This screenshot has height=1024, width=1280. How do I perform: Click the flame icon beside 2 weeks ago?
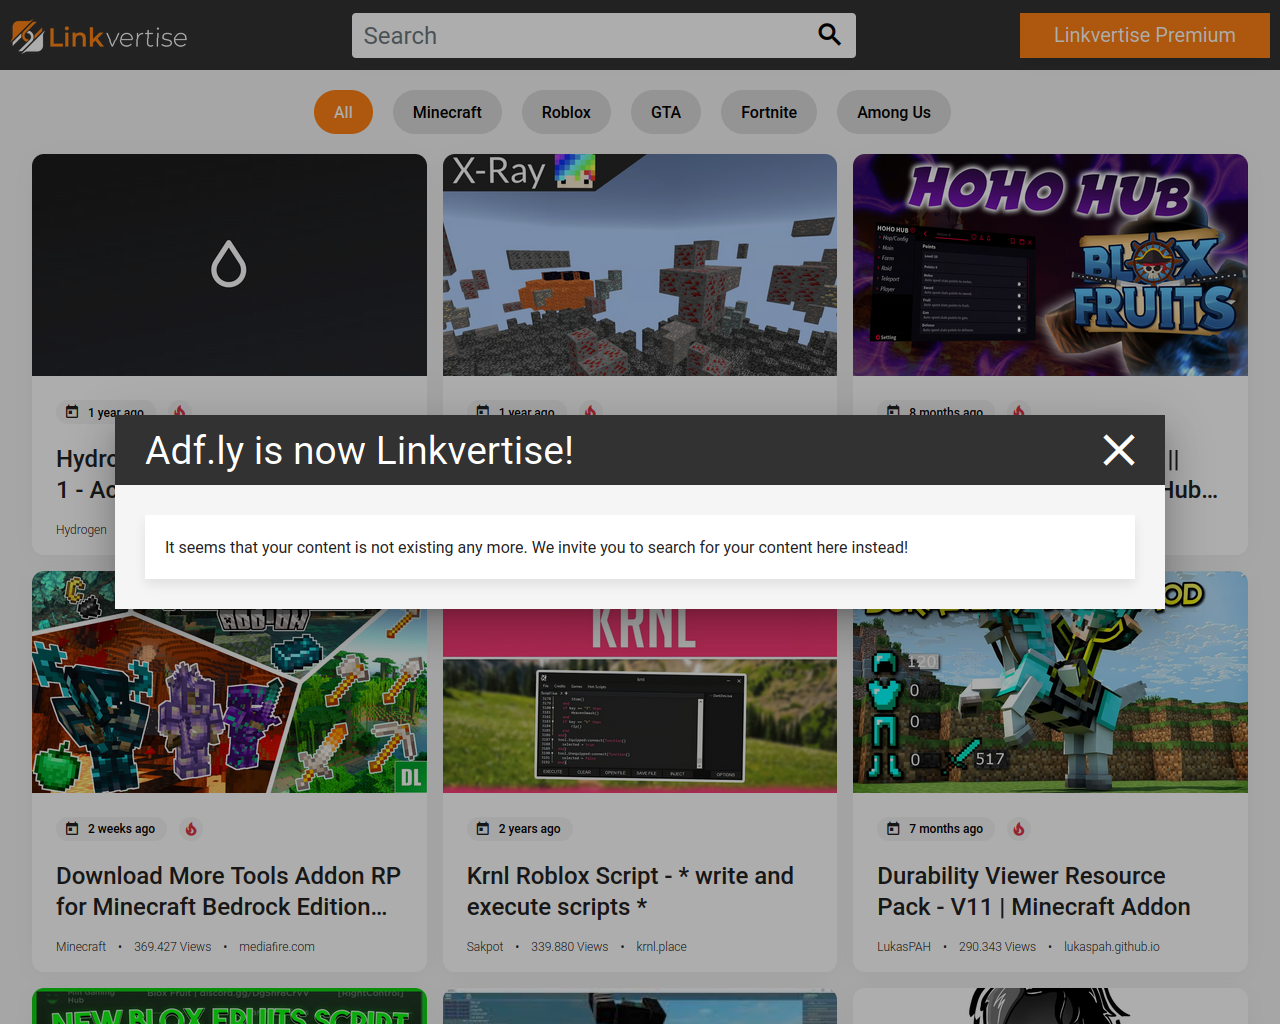191,828
